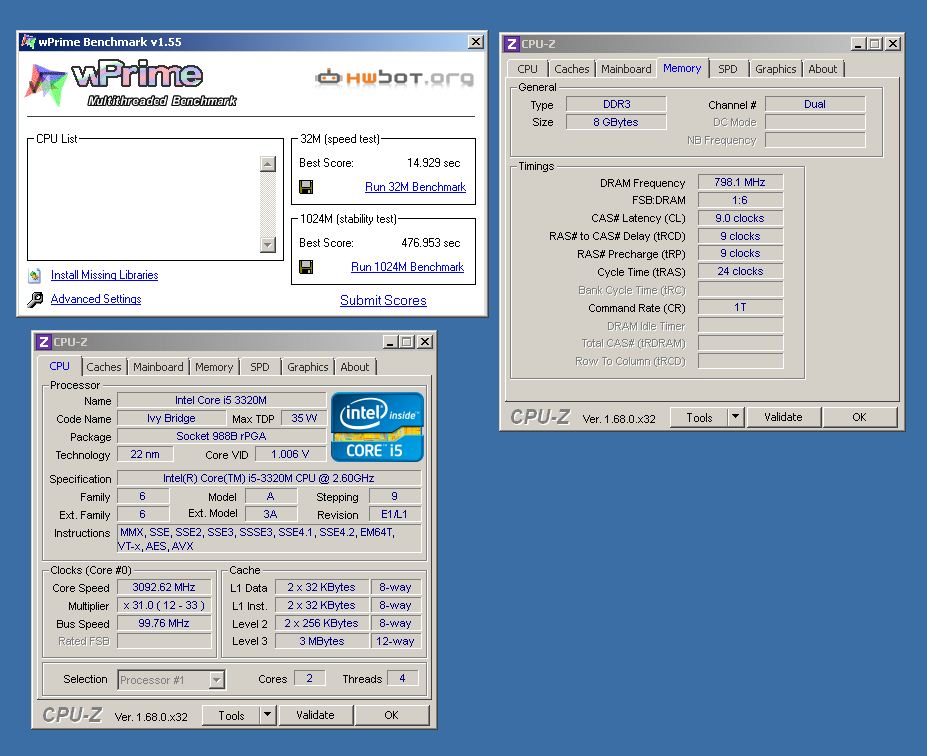Run the 32M Benchmark
The height and width of the screenshot is (756, 927).
pyautogui.click(x=415, y=187)
